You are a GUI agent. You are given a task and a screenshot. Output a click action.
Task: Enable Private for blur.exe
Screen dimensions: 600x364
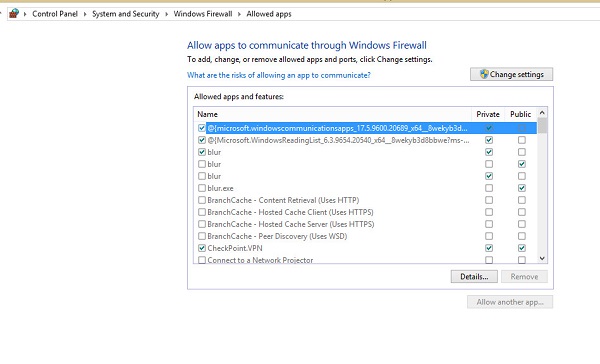[x=489, y=188]
